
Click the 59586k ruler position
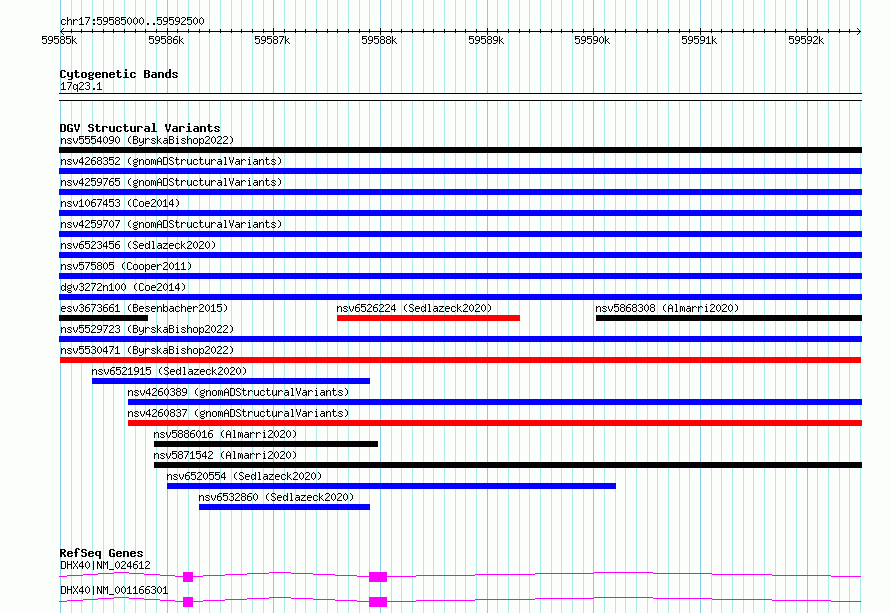pyautogui.click(x=166, y=40)
